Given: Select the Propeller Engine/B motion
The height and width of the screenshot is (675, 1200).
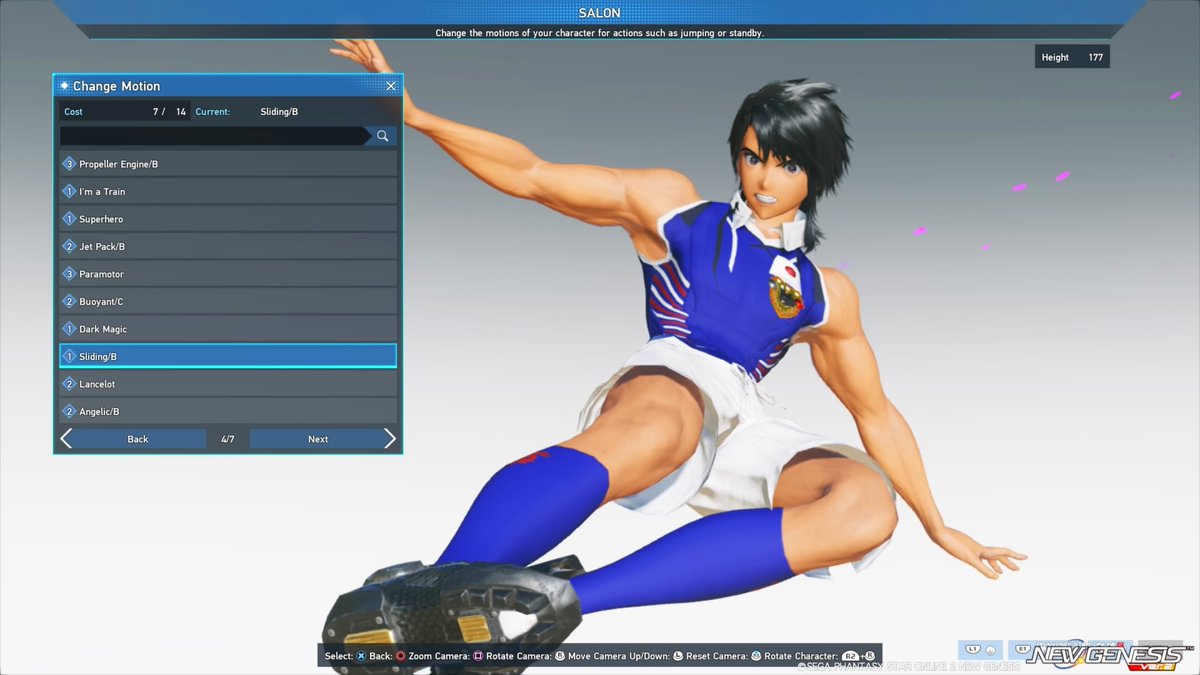Looking at the screenshot, I should pos(228,164).
